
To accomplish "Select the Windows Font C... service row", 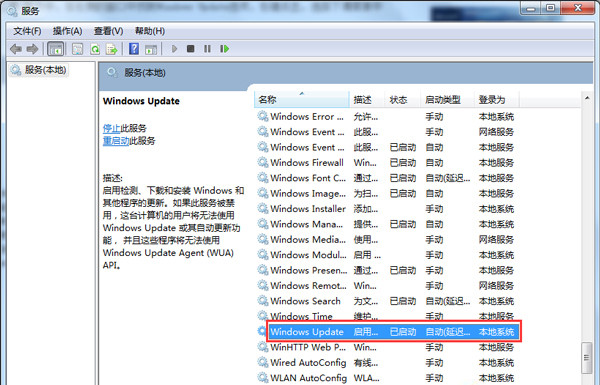I will pos(386,178).
